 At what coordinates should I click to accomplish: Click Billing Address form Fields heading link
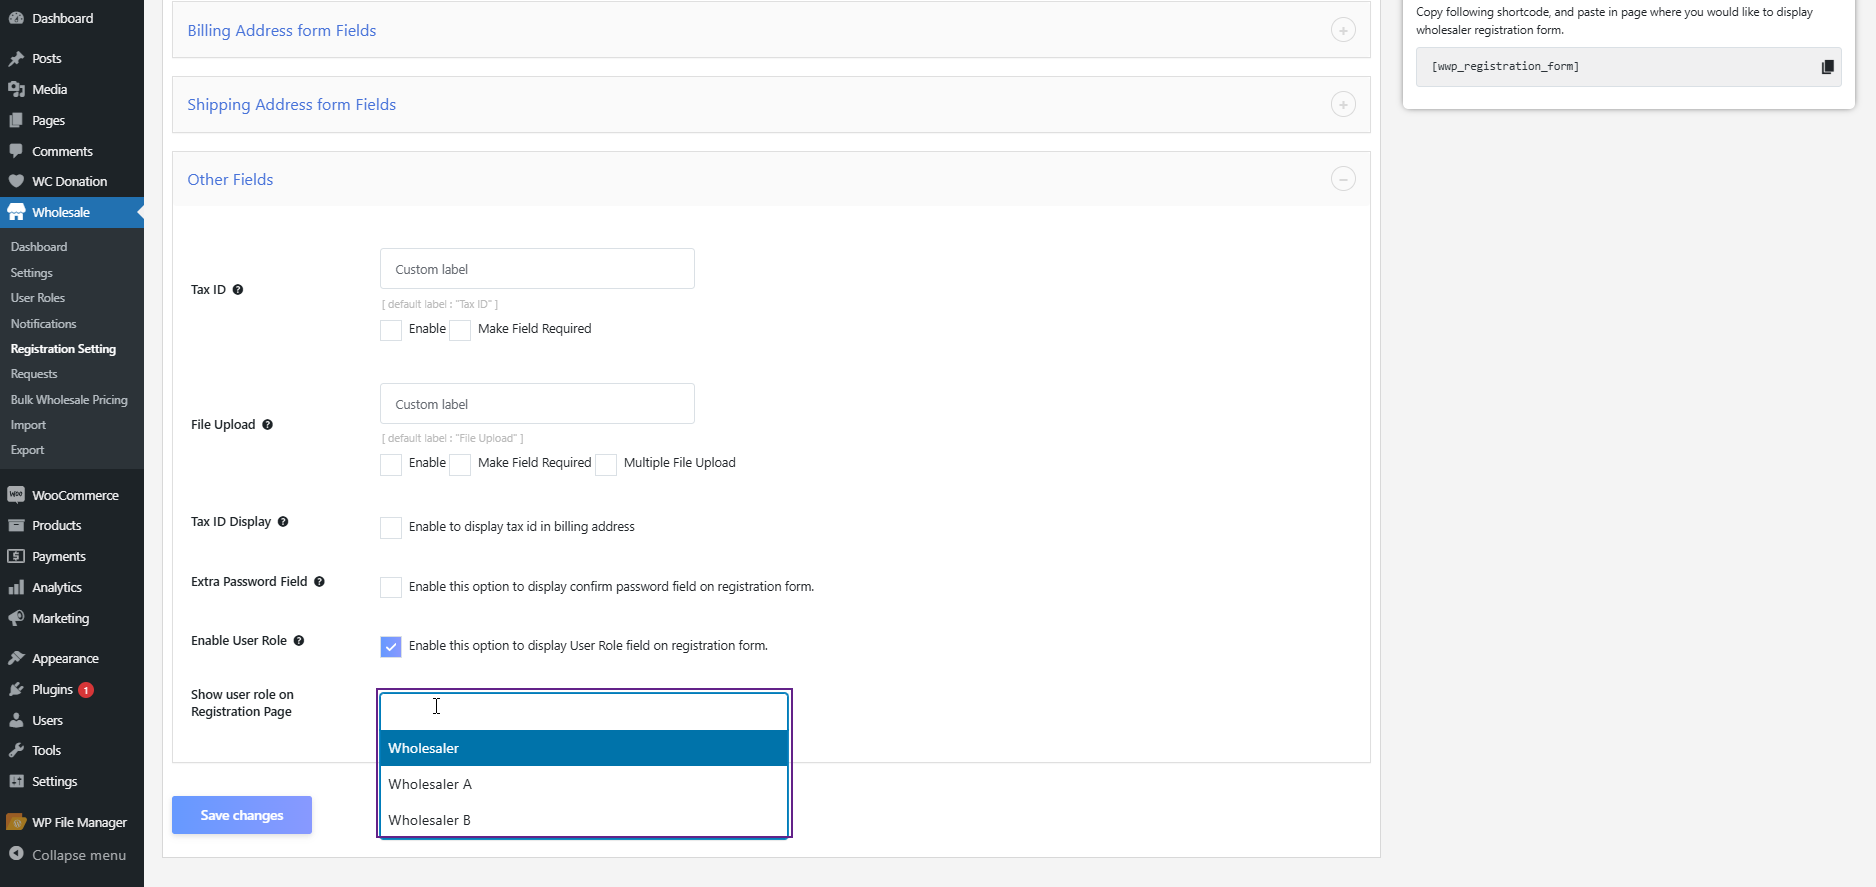282,31
